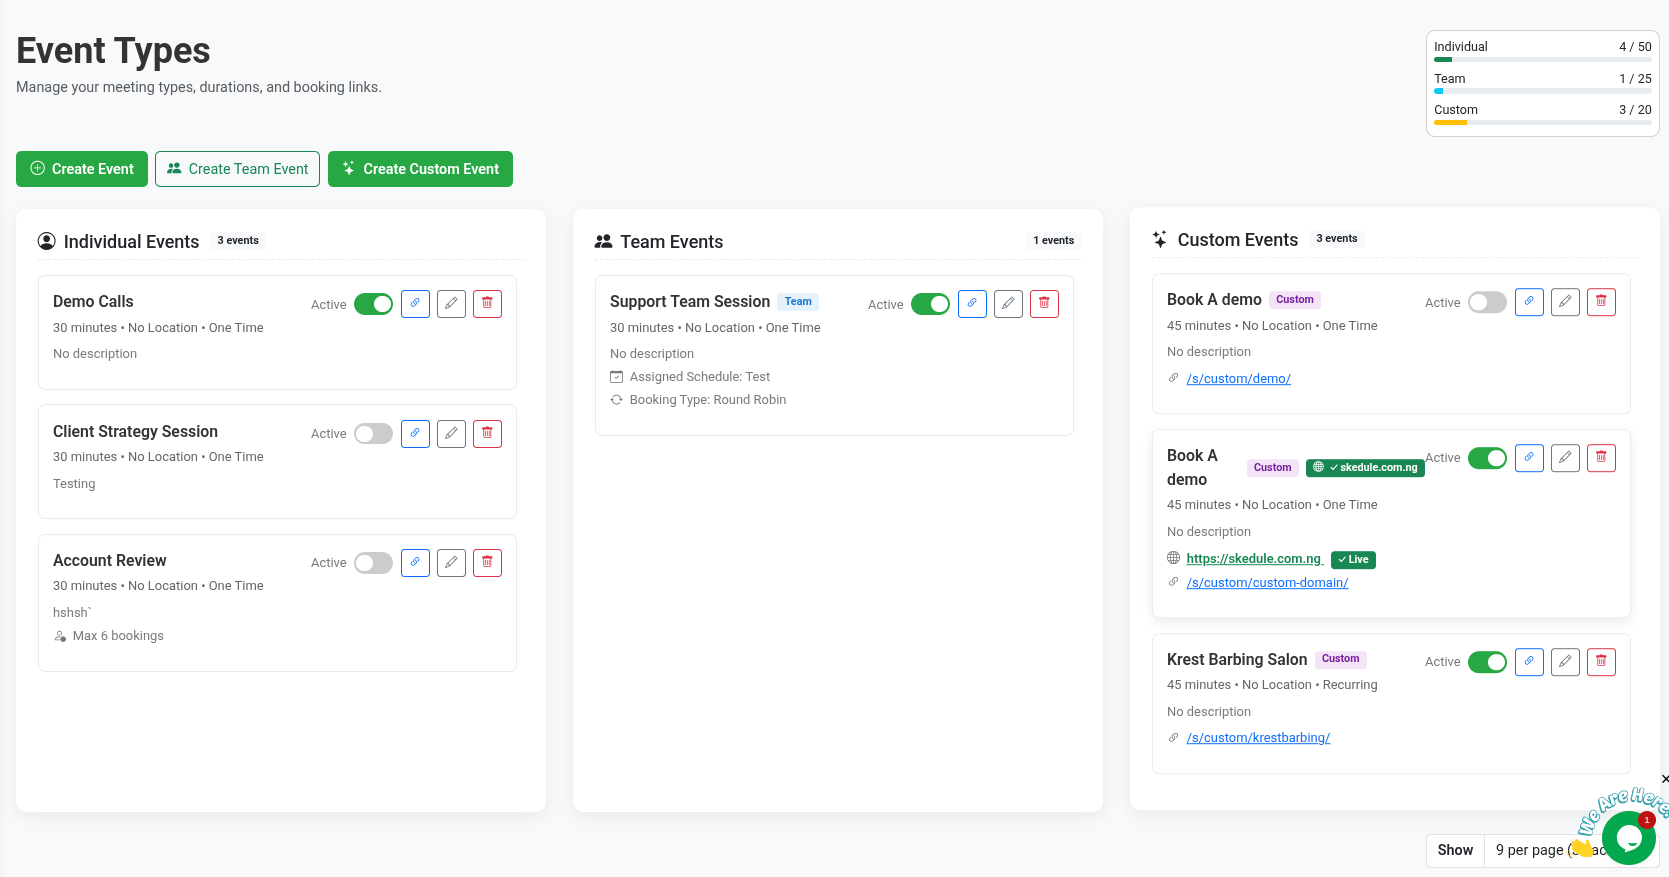Open the /s/custom/custom-domain/ link
1669x877 pixels.
pos(1267,583)
